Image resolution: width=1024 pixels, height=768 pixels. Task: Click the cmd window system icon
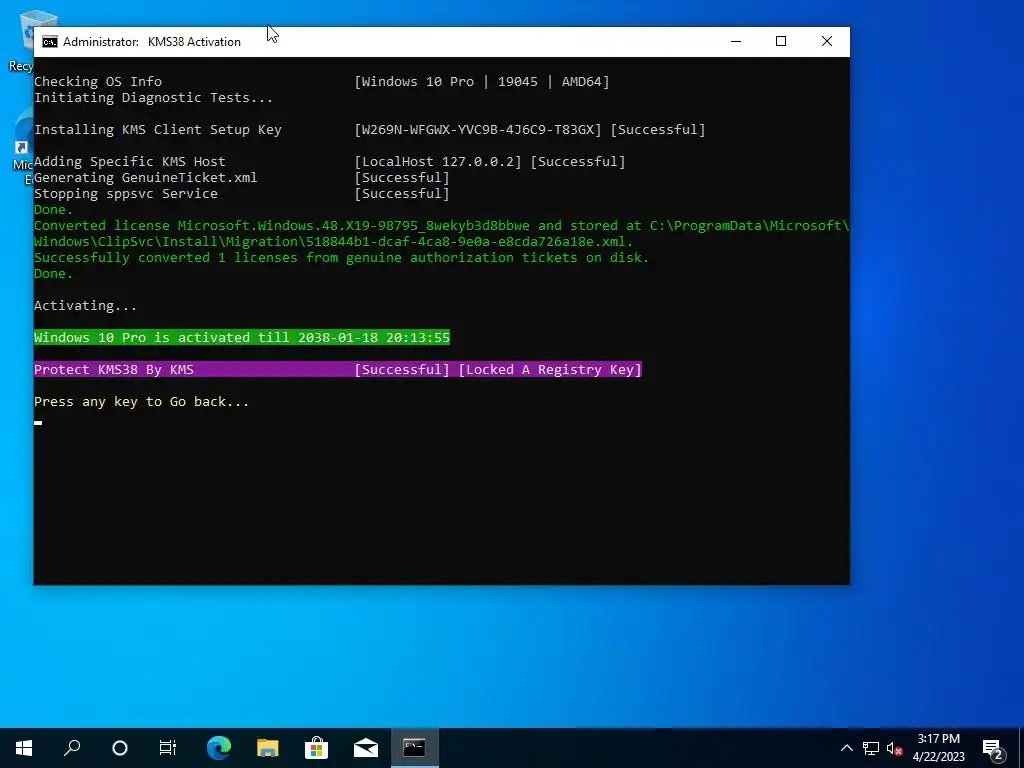point(50,42)
